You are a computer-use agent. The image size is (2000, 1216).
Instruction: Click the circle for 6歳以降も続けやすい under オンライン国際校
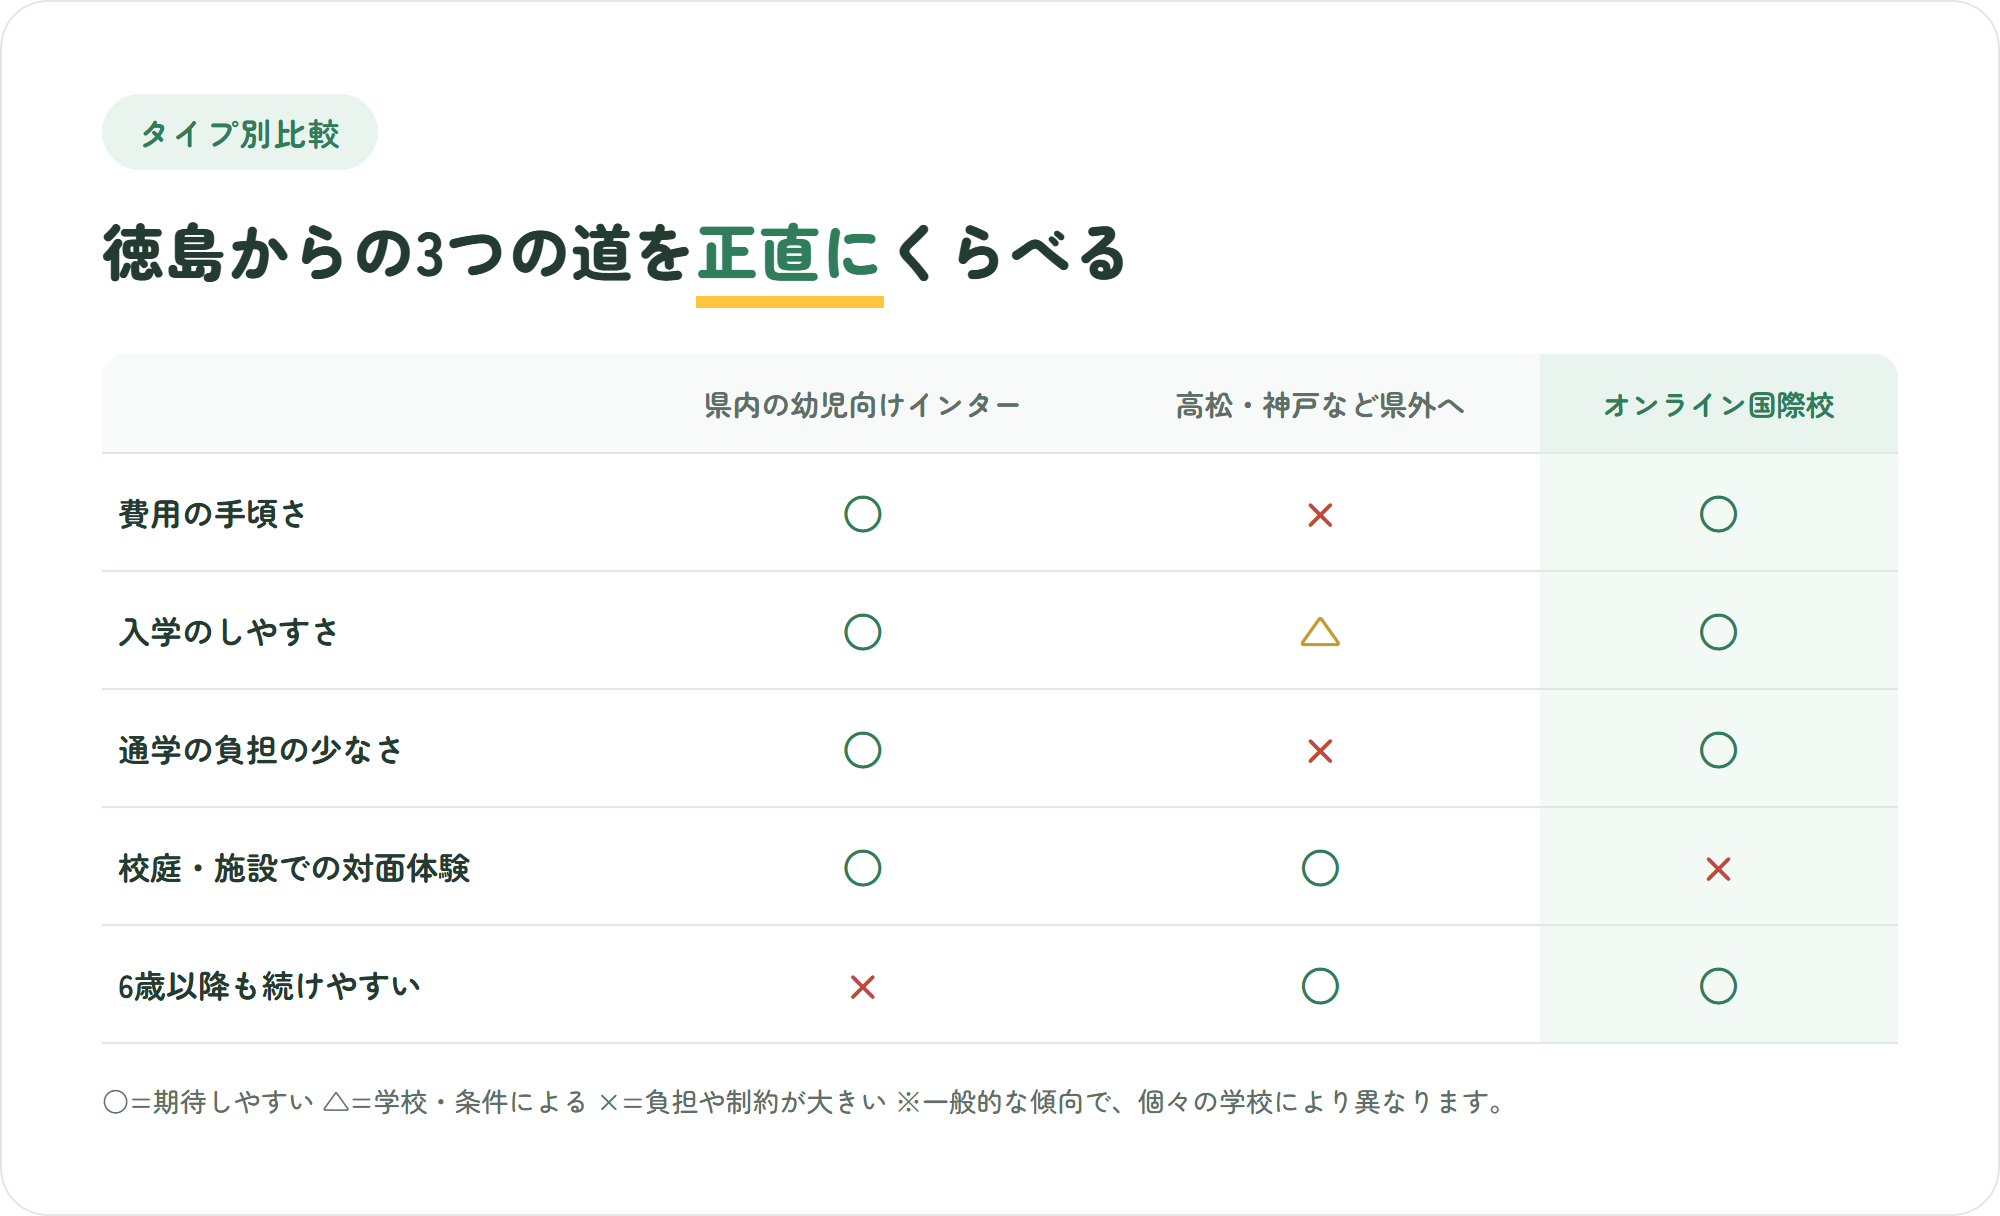pyautogui.click(x=1718, y=986)
